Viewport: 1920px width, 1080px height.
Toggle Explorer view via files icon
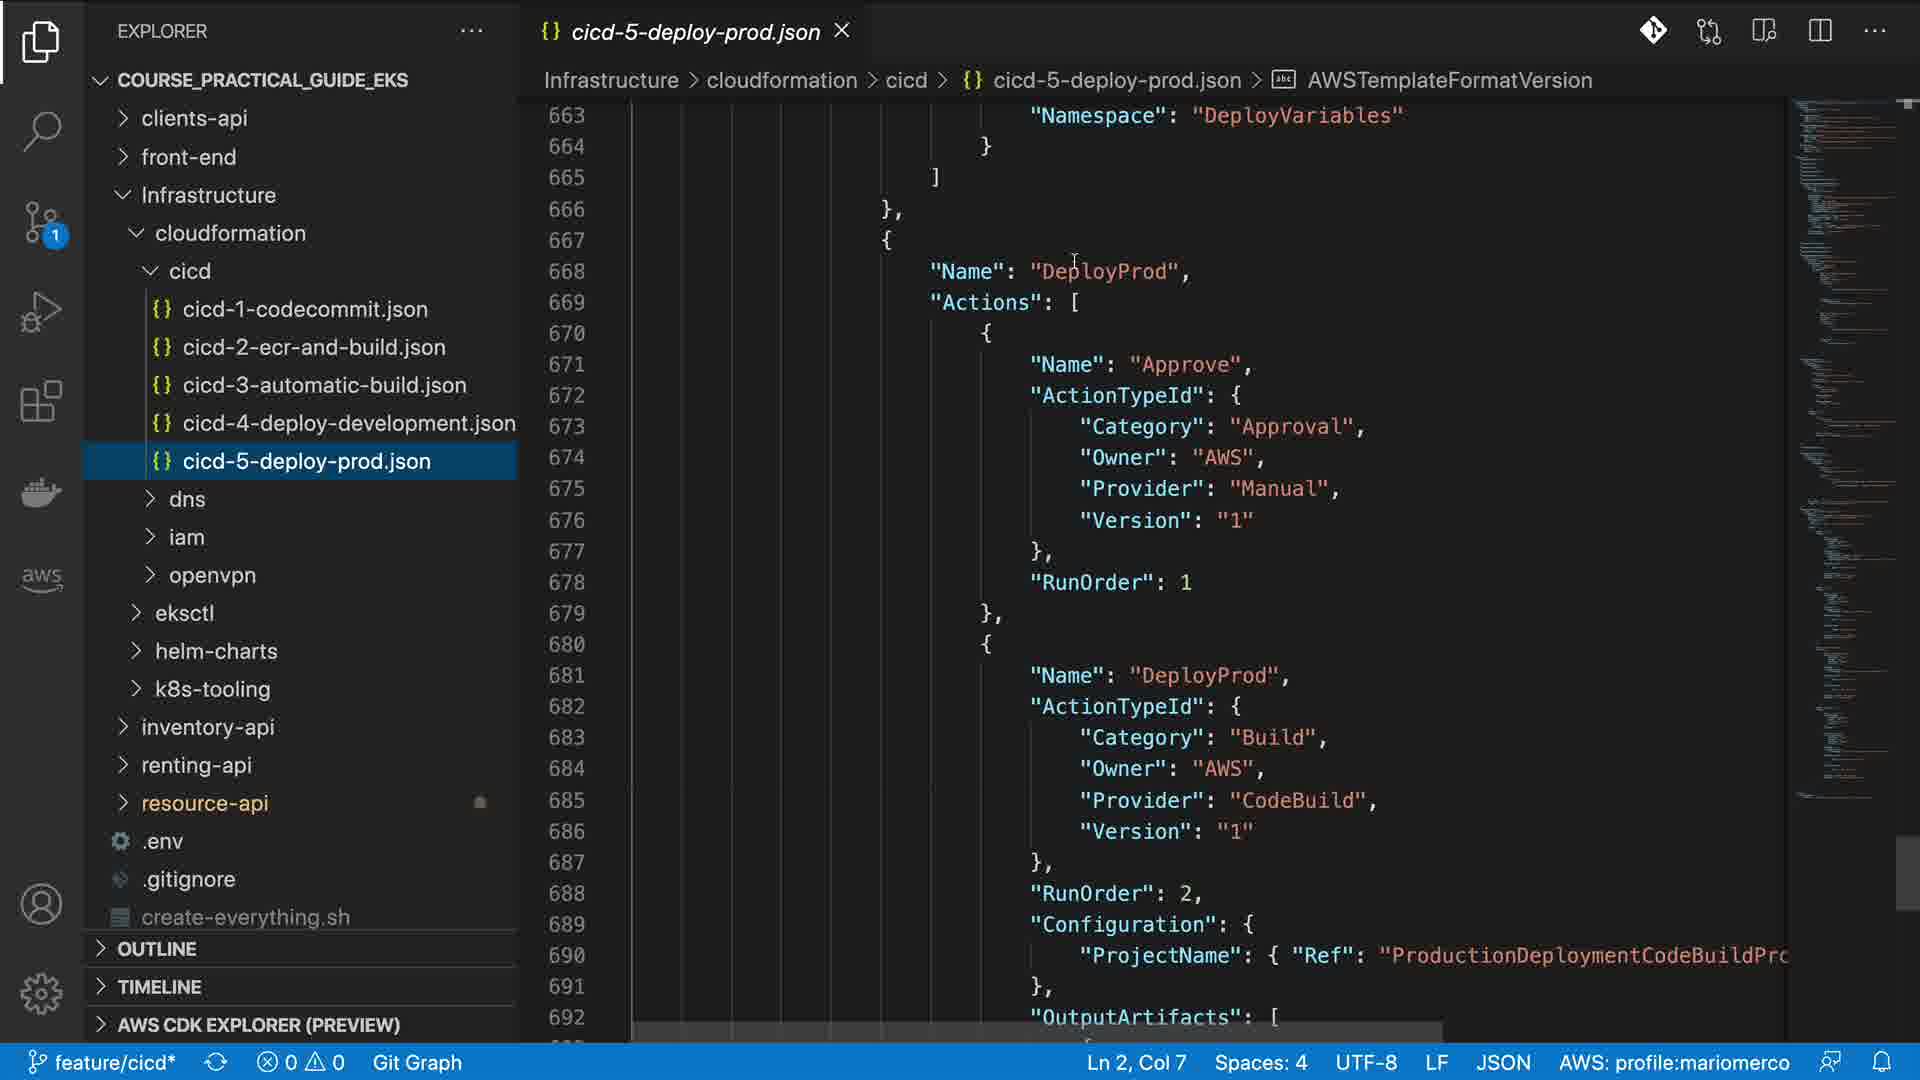(41, 42)
